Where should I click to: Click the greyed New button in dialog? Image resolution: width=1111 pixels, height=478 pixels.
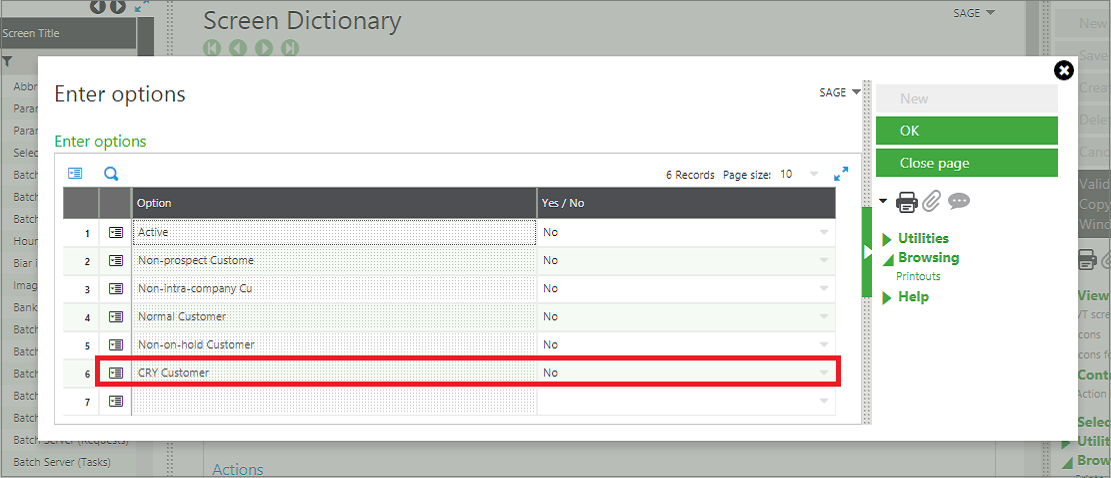(x=966, y=98)
